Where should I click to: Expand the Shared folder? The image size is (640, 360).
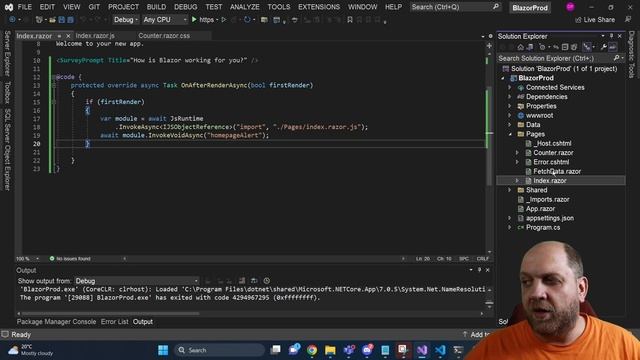pos(509,190)
